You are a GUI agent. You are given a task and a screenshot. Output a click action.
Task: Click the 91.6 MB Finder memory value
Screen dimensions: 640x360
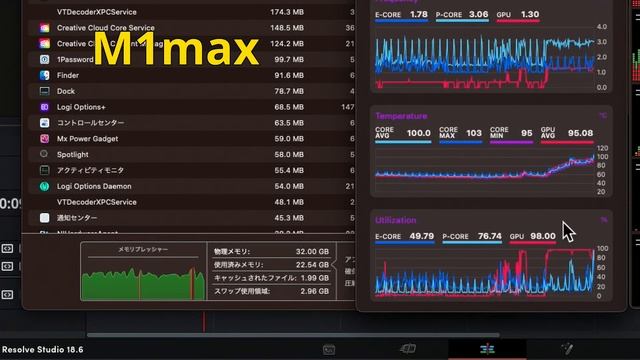pos(289,75)
